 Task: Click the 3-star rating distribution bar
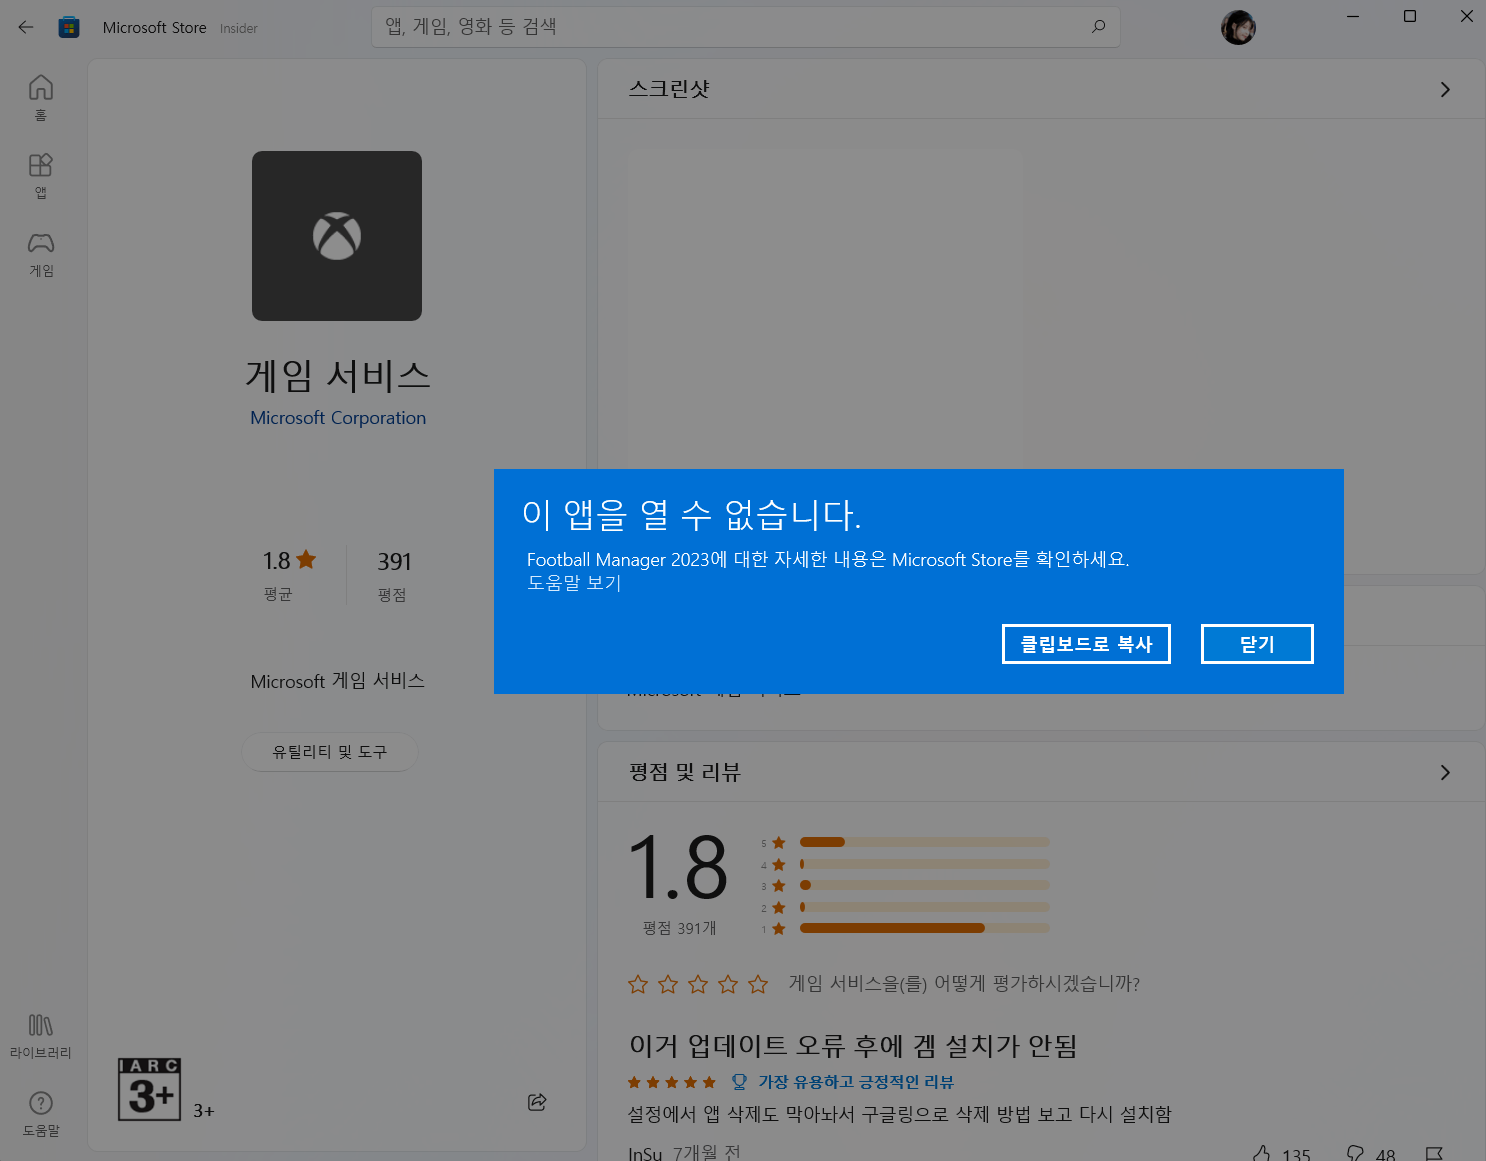point(925,885)
